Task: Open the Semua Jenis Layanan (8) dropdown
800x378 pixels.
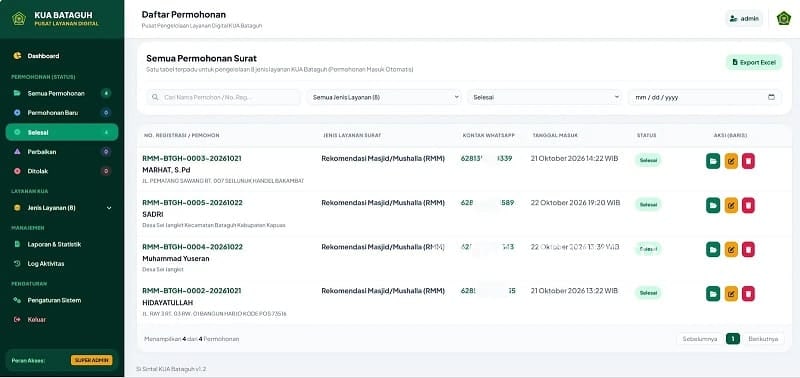Action: tap(384, 97)
